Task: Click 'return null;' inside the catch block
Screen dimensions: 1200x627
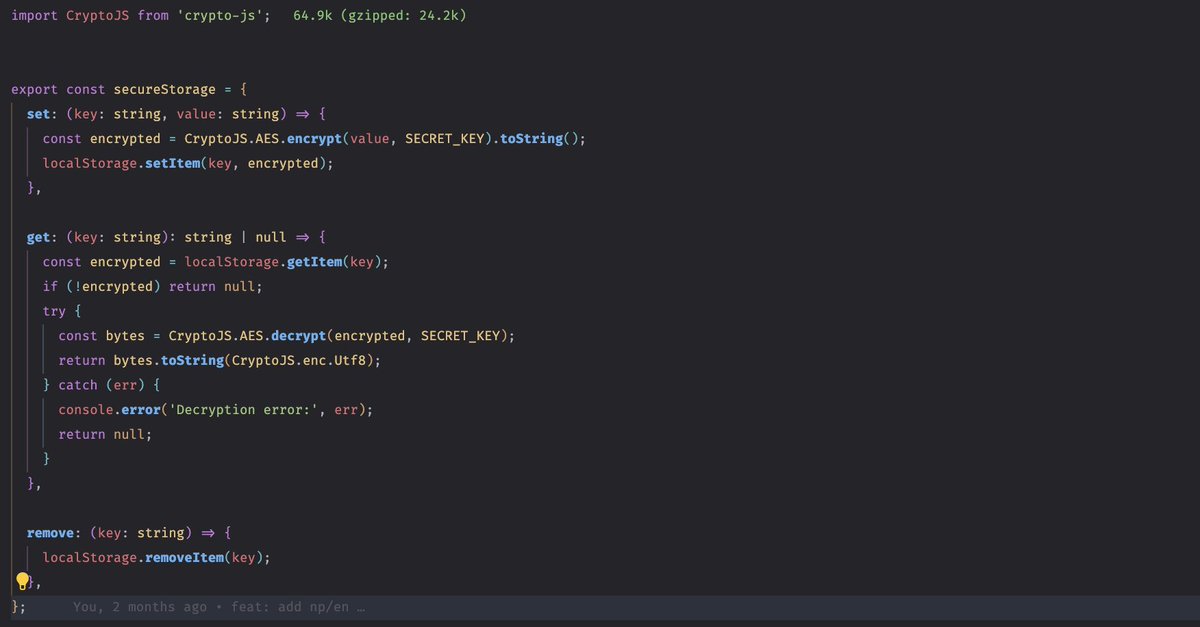Action: [x=105, y=434]
